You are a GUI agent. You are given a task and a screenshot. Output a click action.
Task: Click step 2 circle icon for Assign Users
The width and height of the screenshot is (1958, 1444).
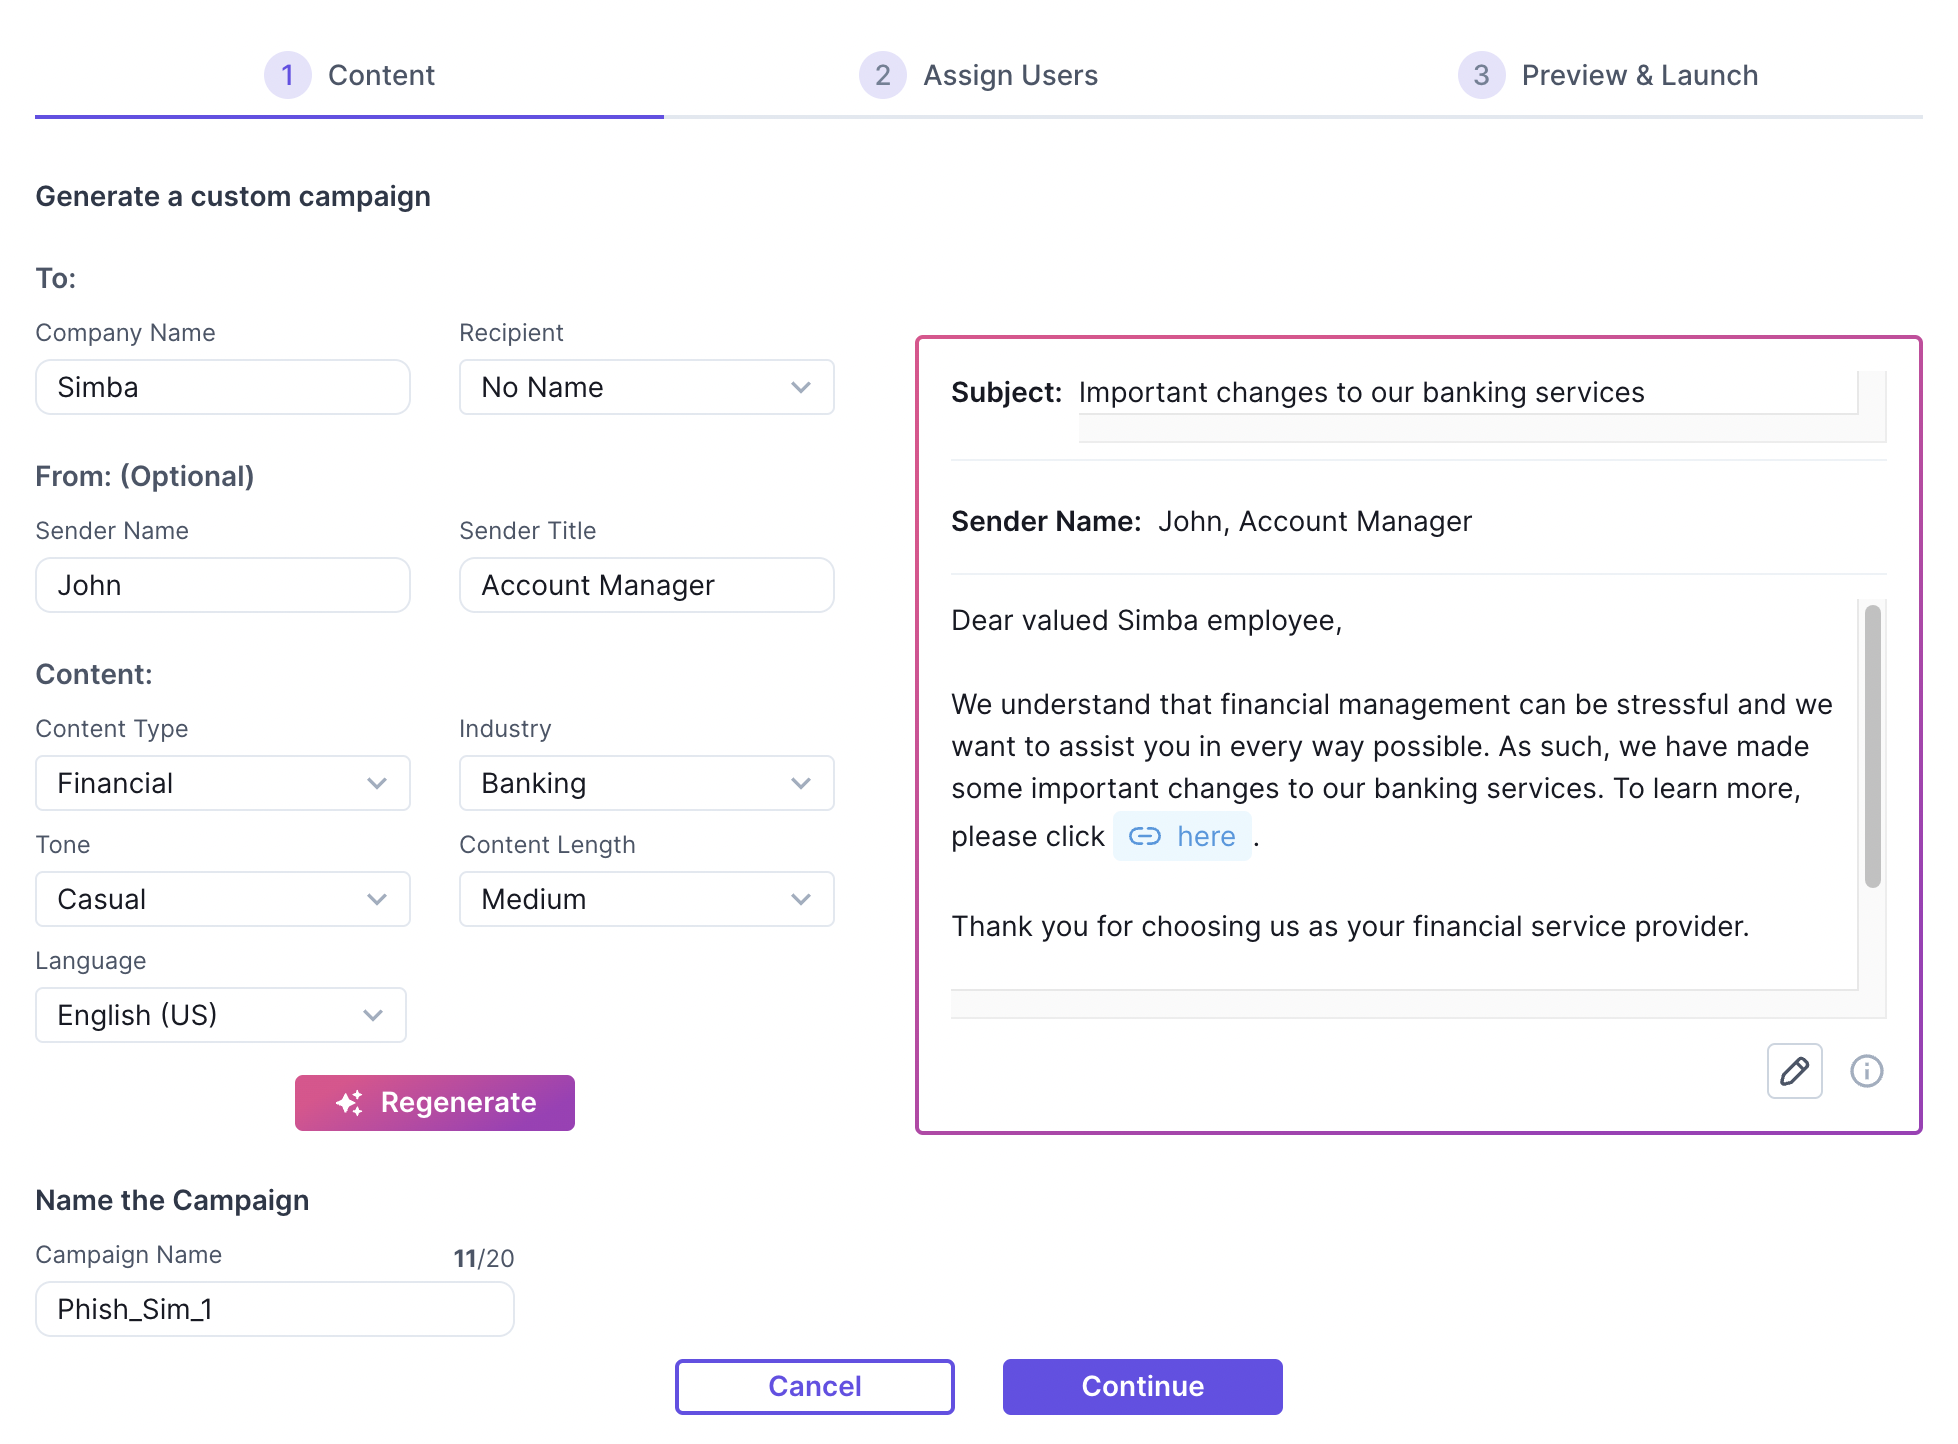[x=882, y=75]
